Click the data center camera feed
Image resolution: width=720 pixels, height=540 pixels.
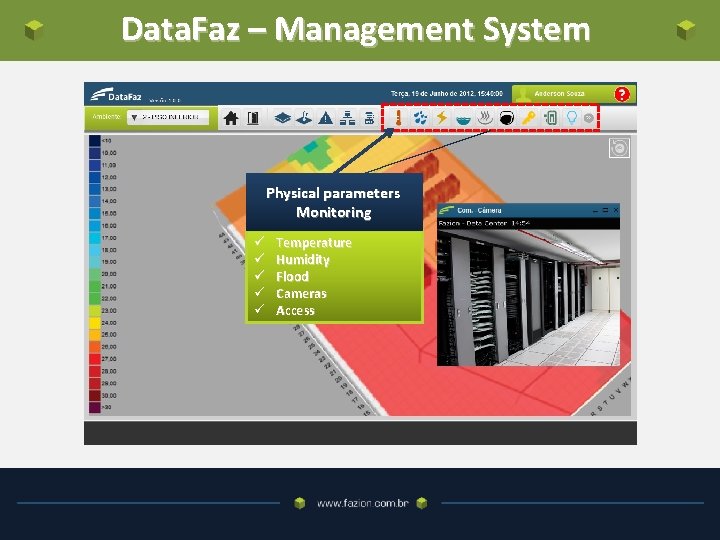pyautogui.click(x=529, y=298)
